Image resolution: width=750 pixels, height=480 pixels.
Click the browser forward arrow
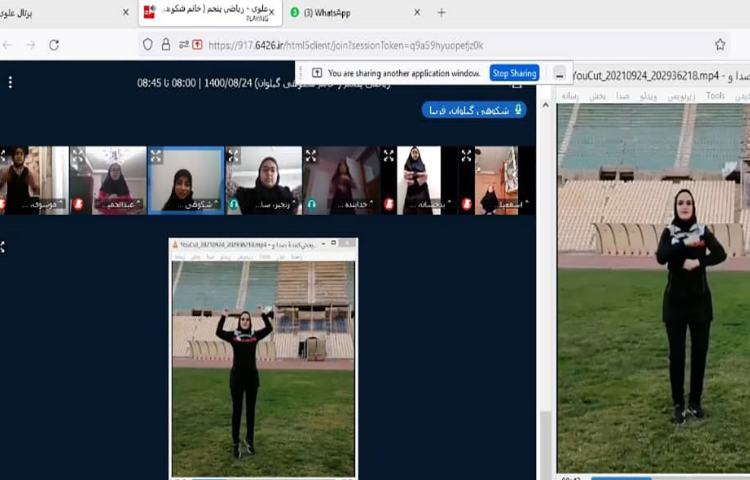[x=31, y=45]
